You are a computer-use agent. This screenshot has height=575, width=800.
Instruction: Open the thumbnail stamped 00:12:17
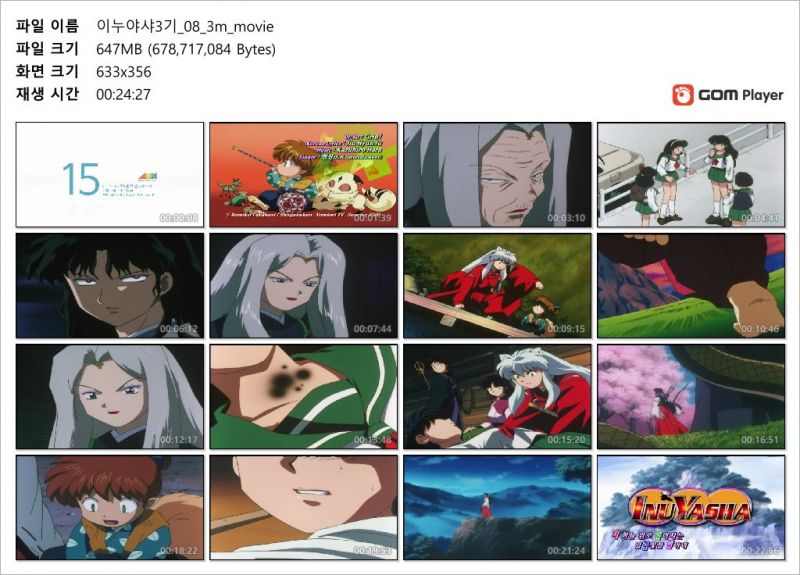(x=110, y=396)
